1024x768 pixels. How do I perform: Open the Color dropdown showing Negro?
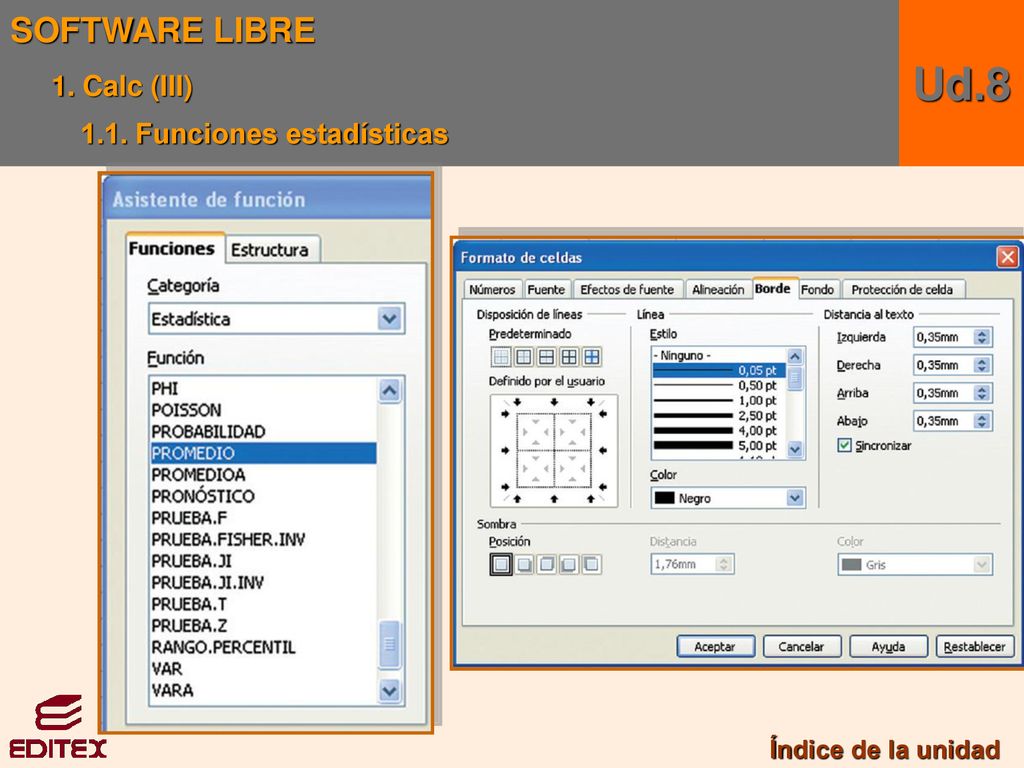click(728, 498)
